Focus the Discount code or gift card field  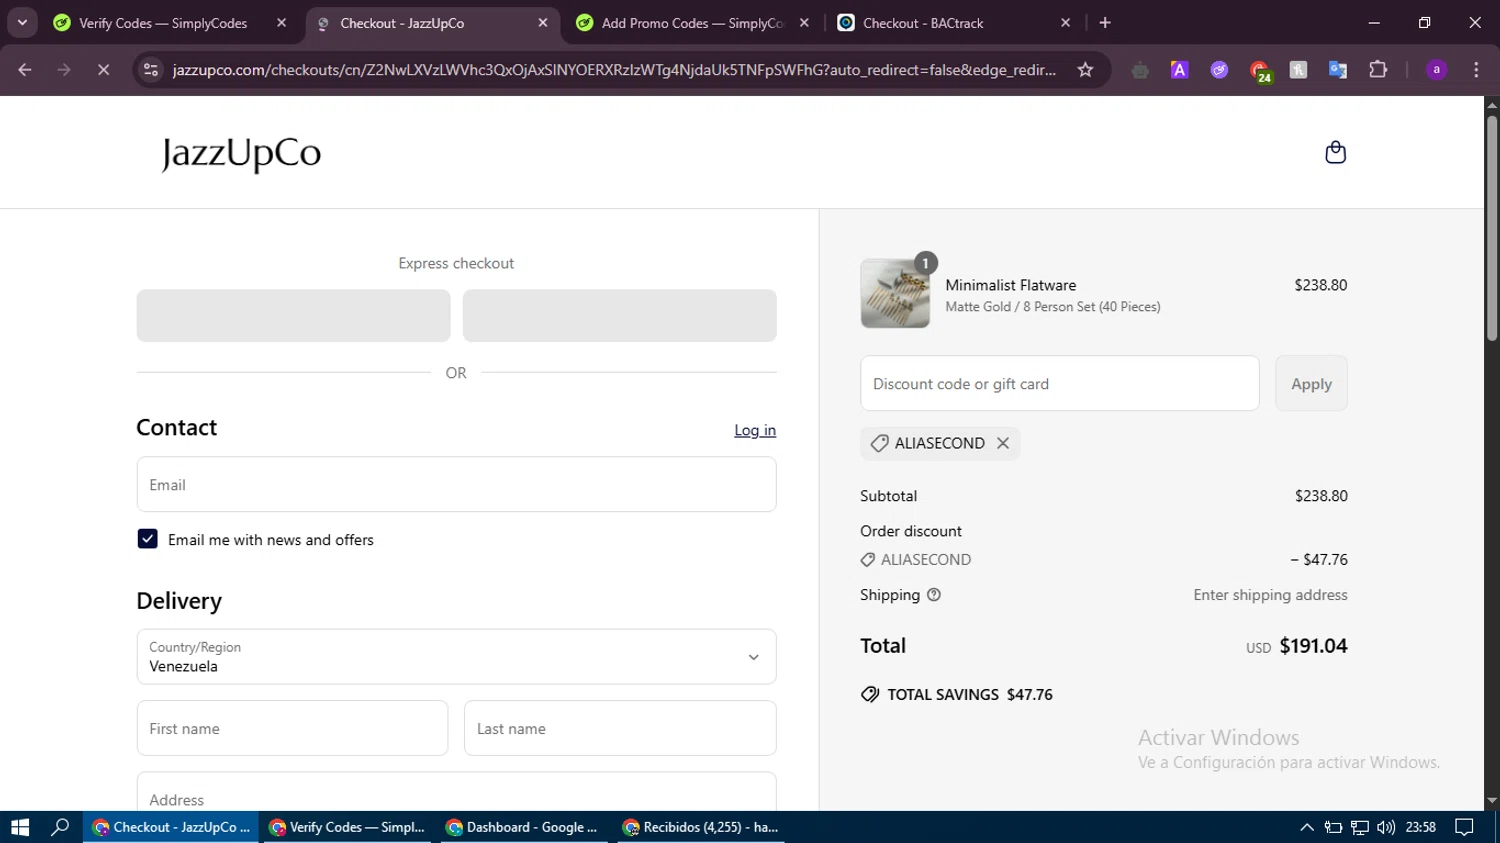point(1060,384)
